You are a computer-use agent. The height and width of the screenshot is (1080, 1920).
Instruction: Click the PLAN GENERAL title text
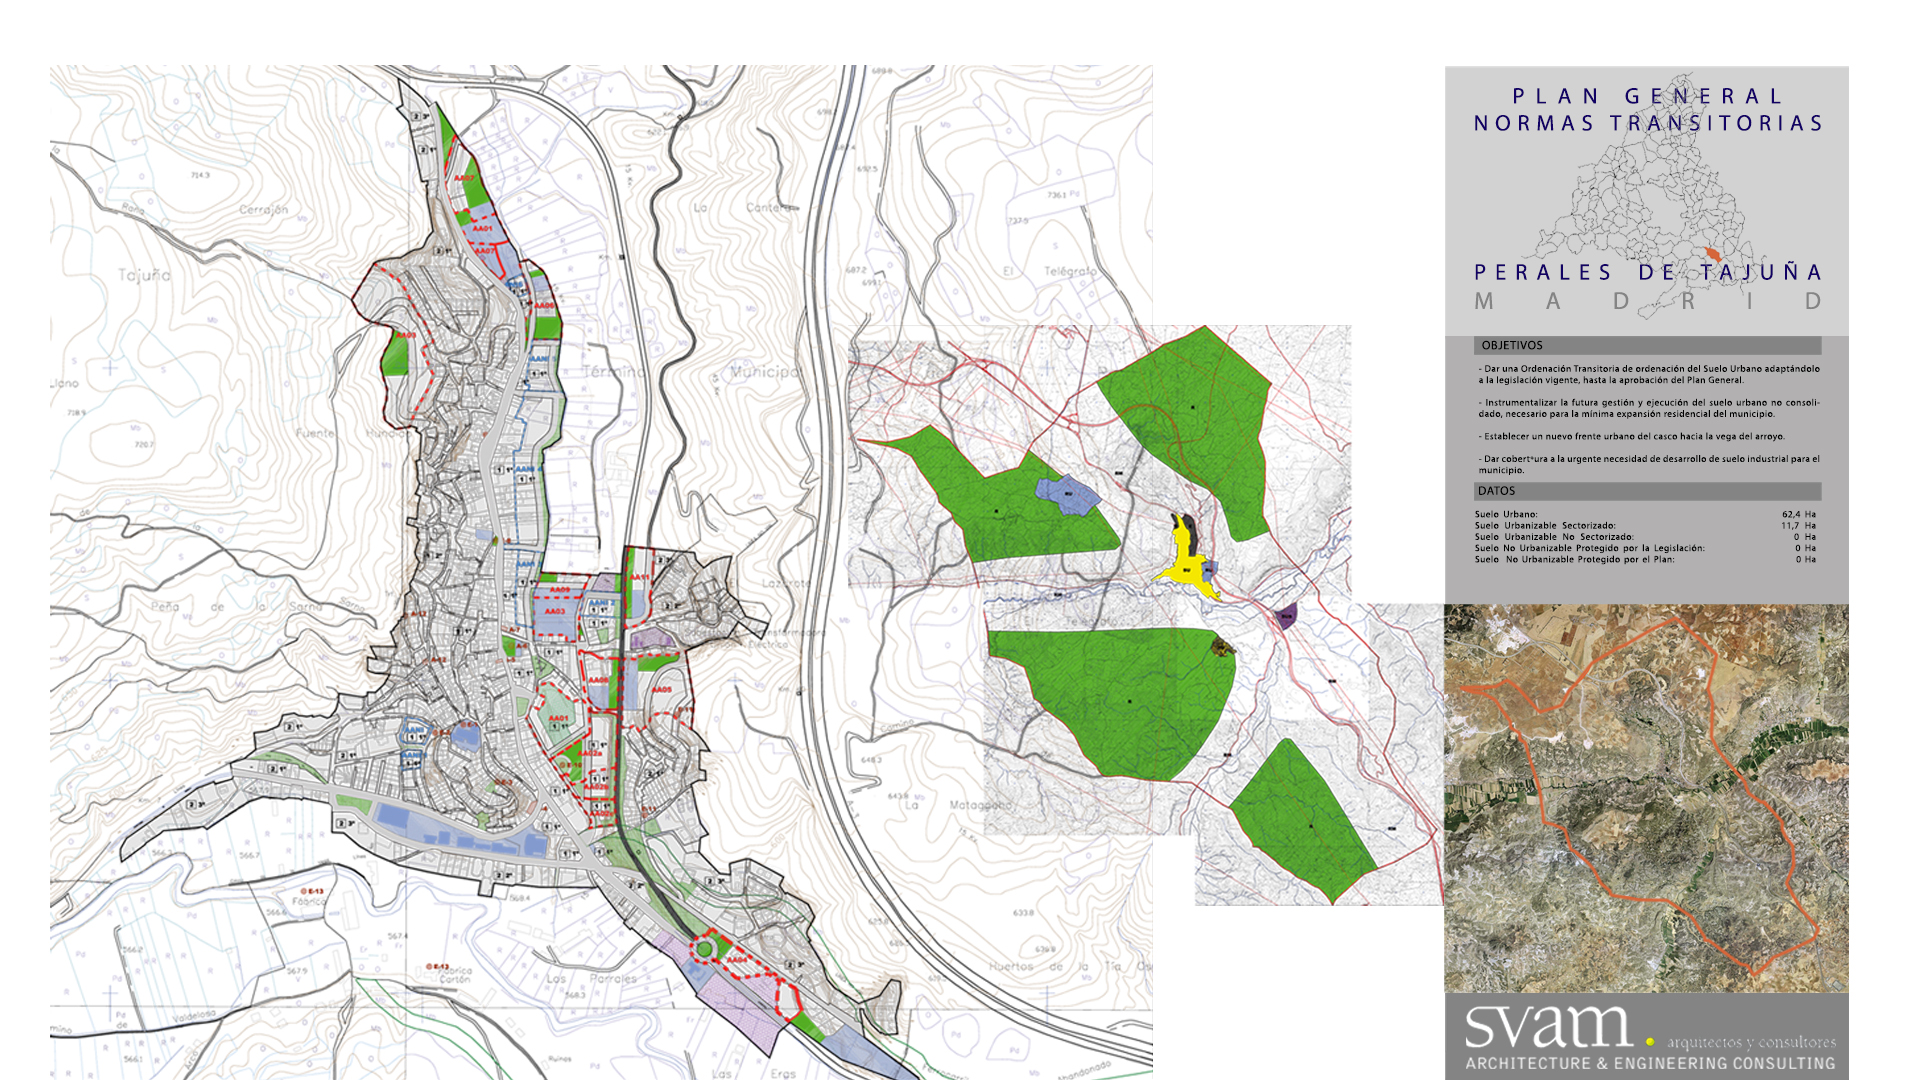[1647, 97]
